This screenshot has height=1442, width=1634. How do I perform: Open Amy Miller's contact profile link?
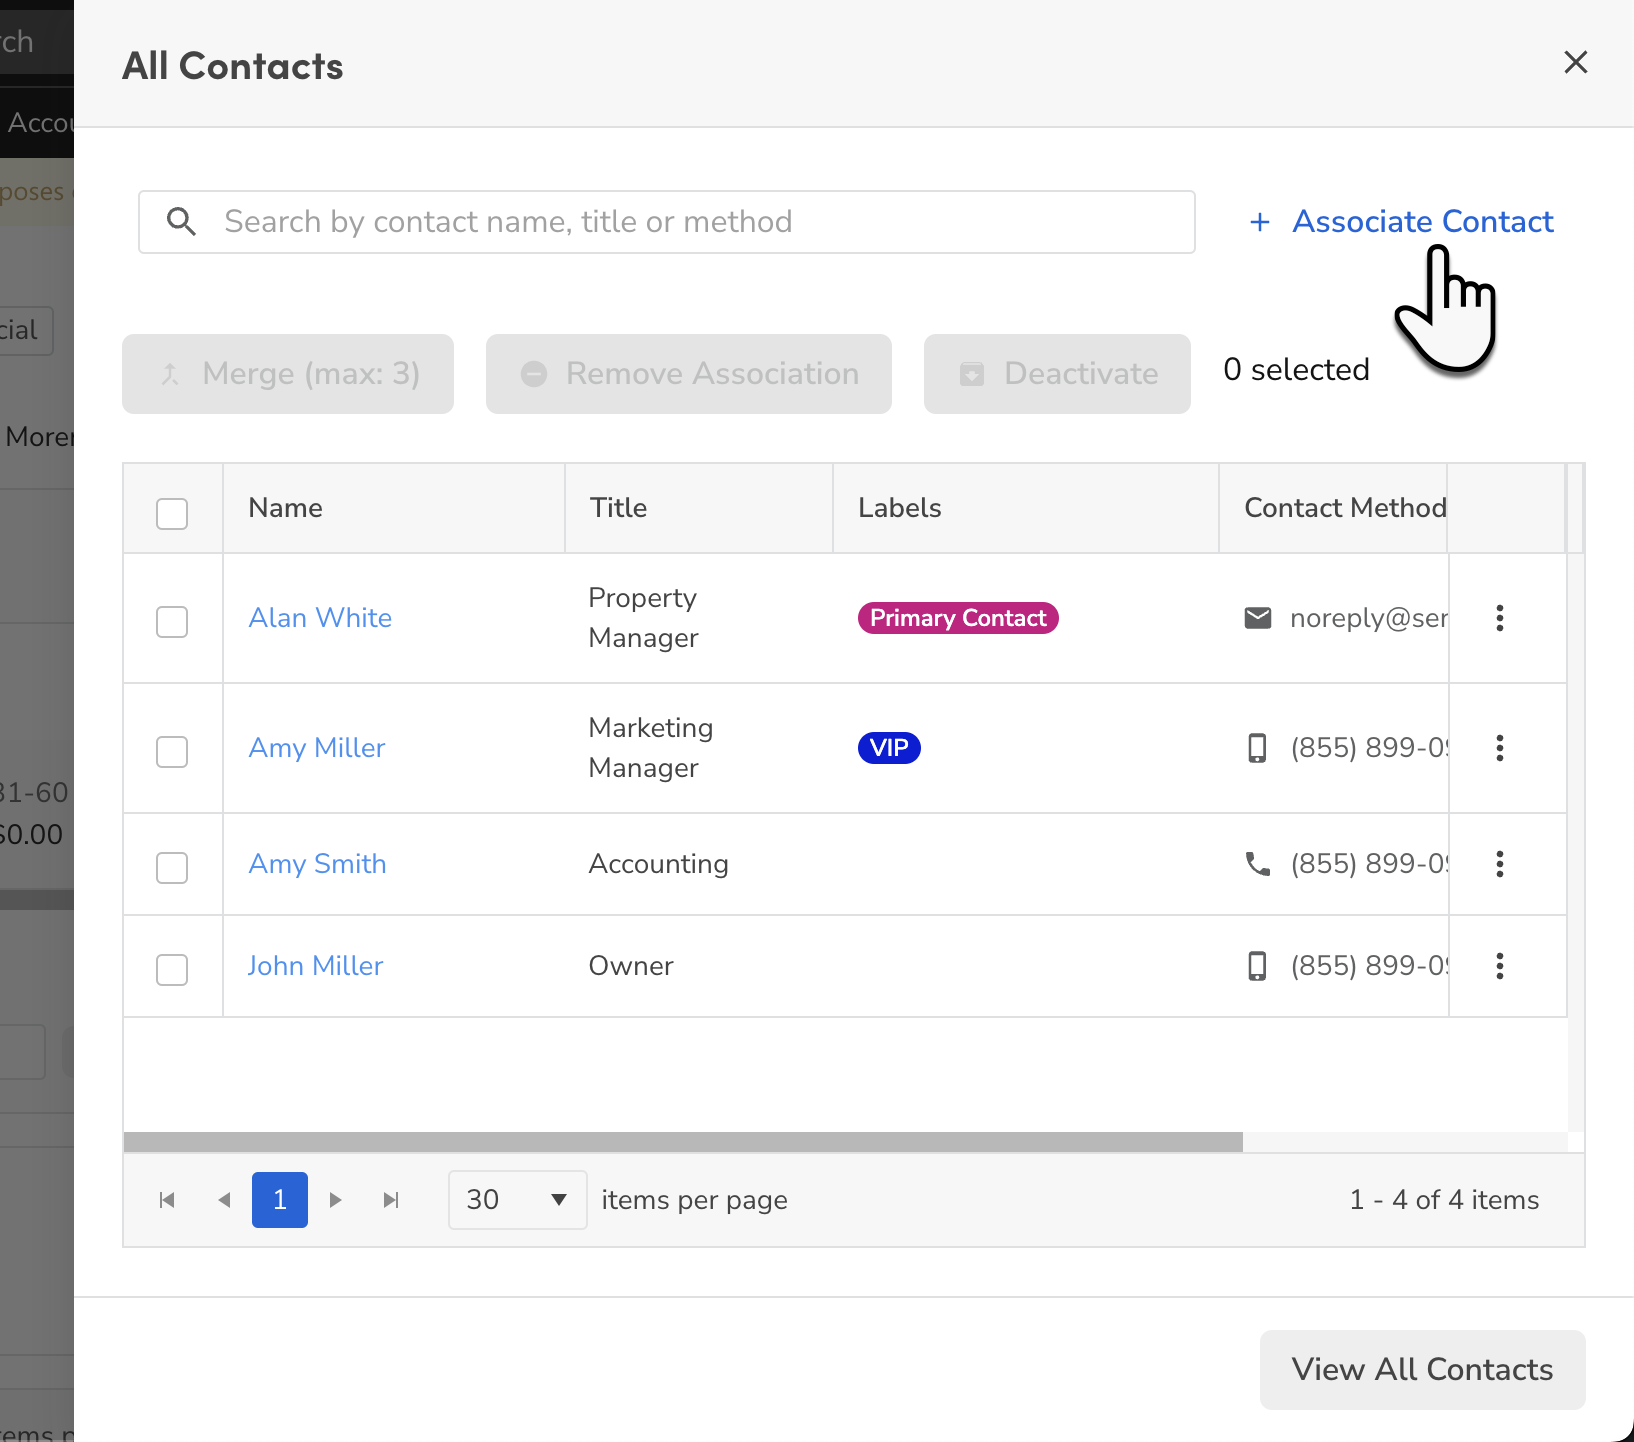coord(316,747)
